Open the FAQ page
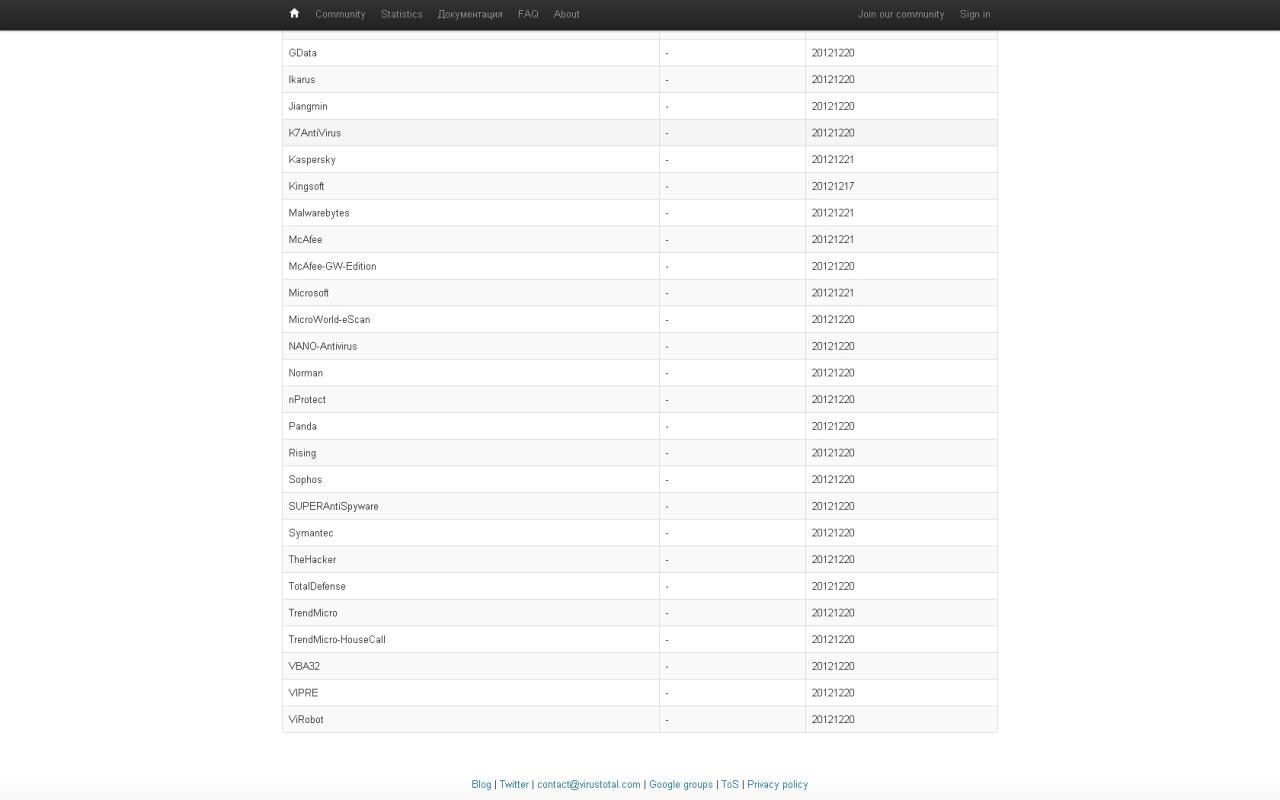Image resolution: width=1280 pixels, height=800 pixels. coord(528,14)
